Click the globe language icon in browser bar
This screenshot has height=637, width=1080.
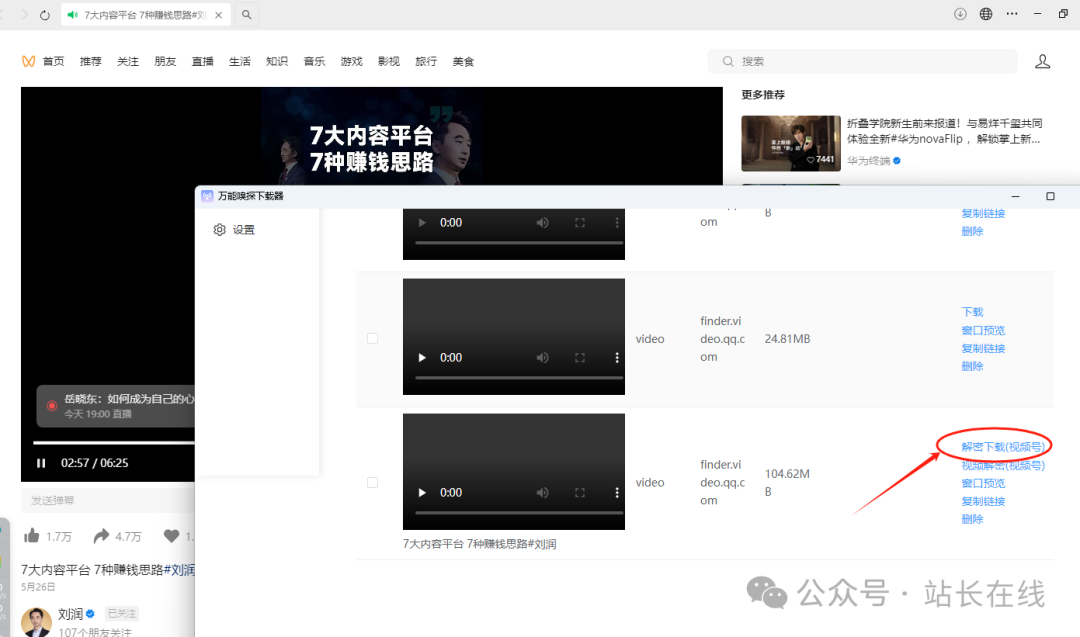[x=986, y=14]
